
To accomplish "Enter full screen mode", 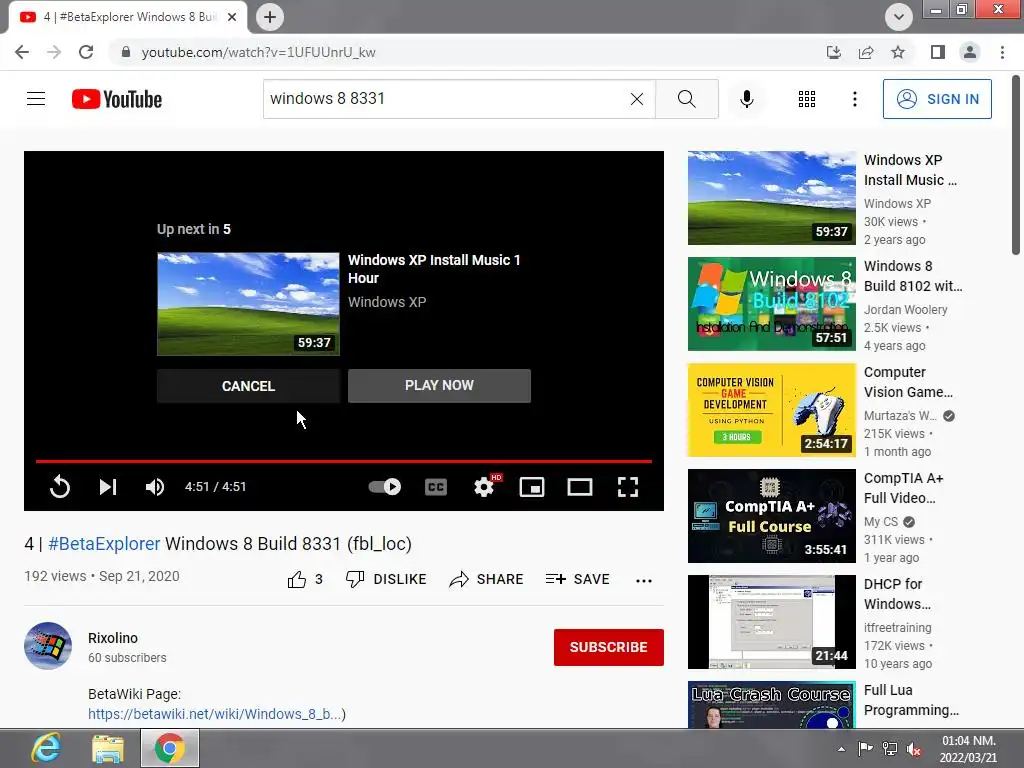I will tap(628, 487).
